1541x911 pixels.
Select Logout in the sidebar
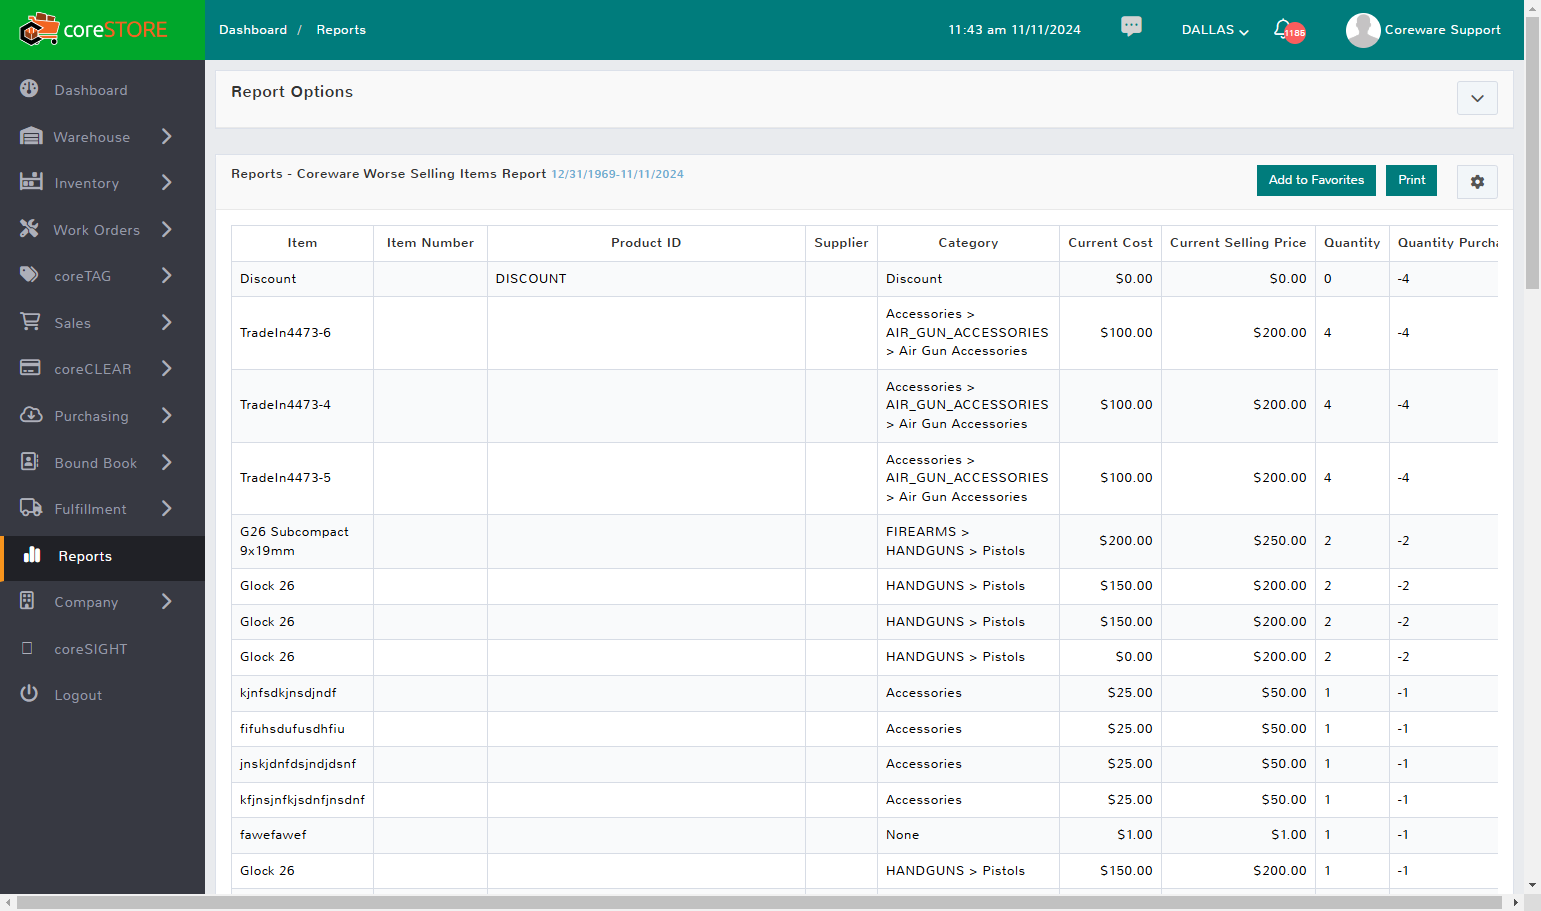click(78, 695)
